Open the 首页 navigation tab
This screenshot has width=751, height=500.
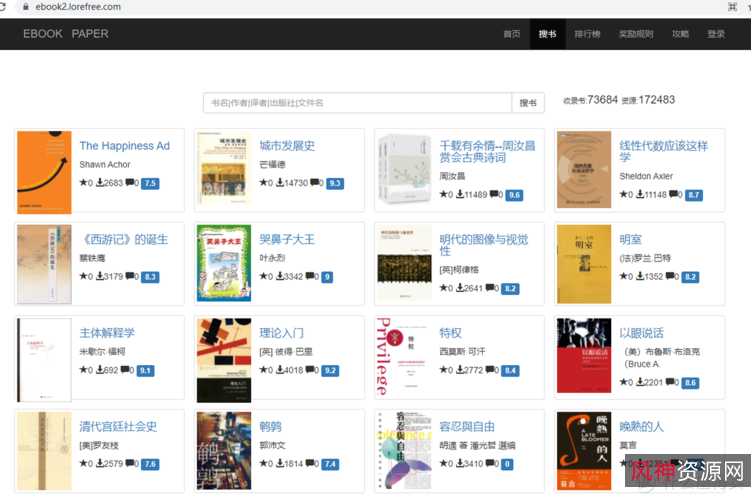(x=511, y=34)
